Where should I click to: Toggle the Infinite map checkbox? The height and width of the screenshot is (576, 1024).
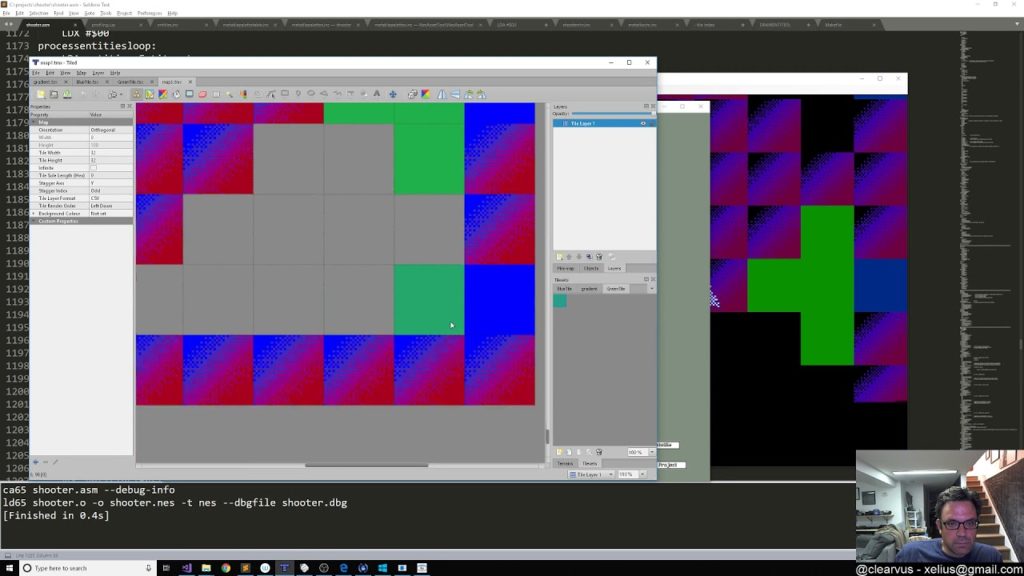[93, 168]
